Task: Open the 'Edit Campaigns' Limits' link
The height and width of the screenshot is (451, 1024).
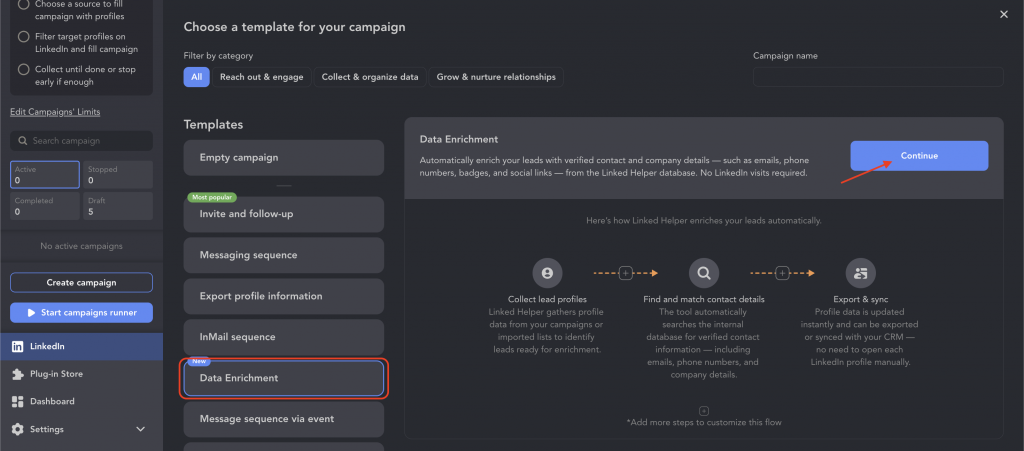Action: tap(56, 112)
